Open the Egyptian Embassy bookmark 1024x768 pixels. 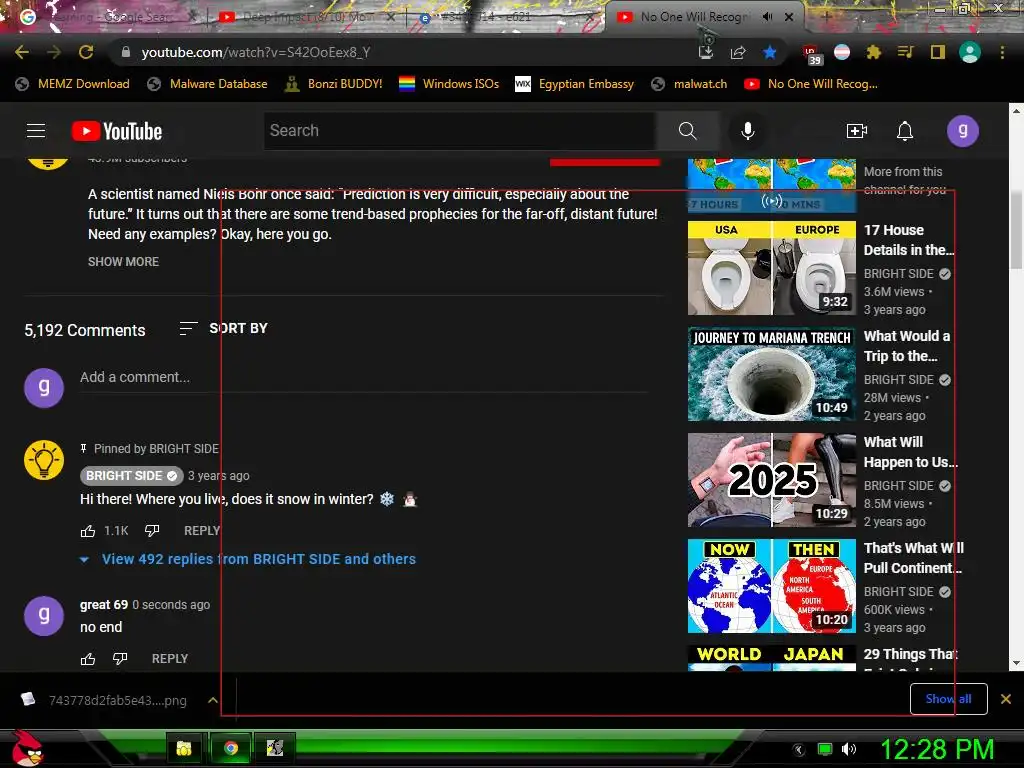(x=575, y=84)
